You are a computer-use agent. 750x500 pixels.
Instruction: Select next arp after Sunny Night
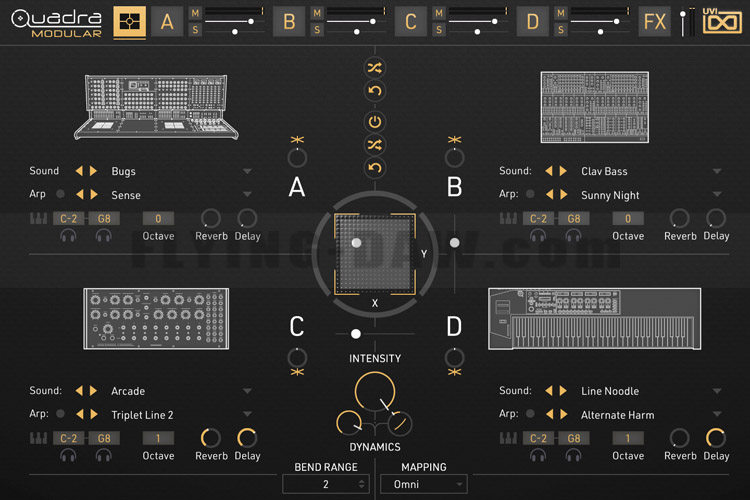tap(564, 194)
